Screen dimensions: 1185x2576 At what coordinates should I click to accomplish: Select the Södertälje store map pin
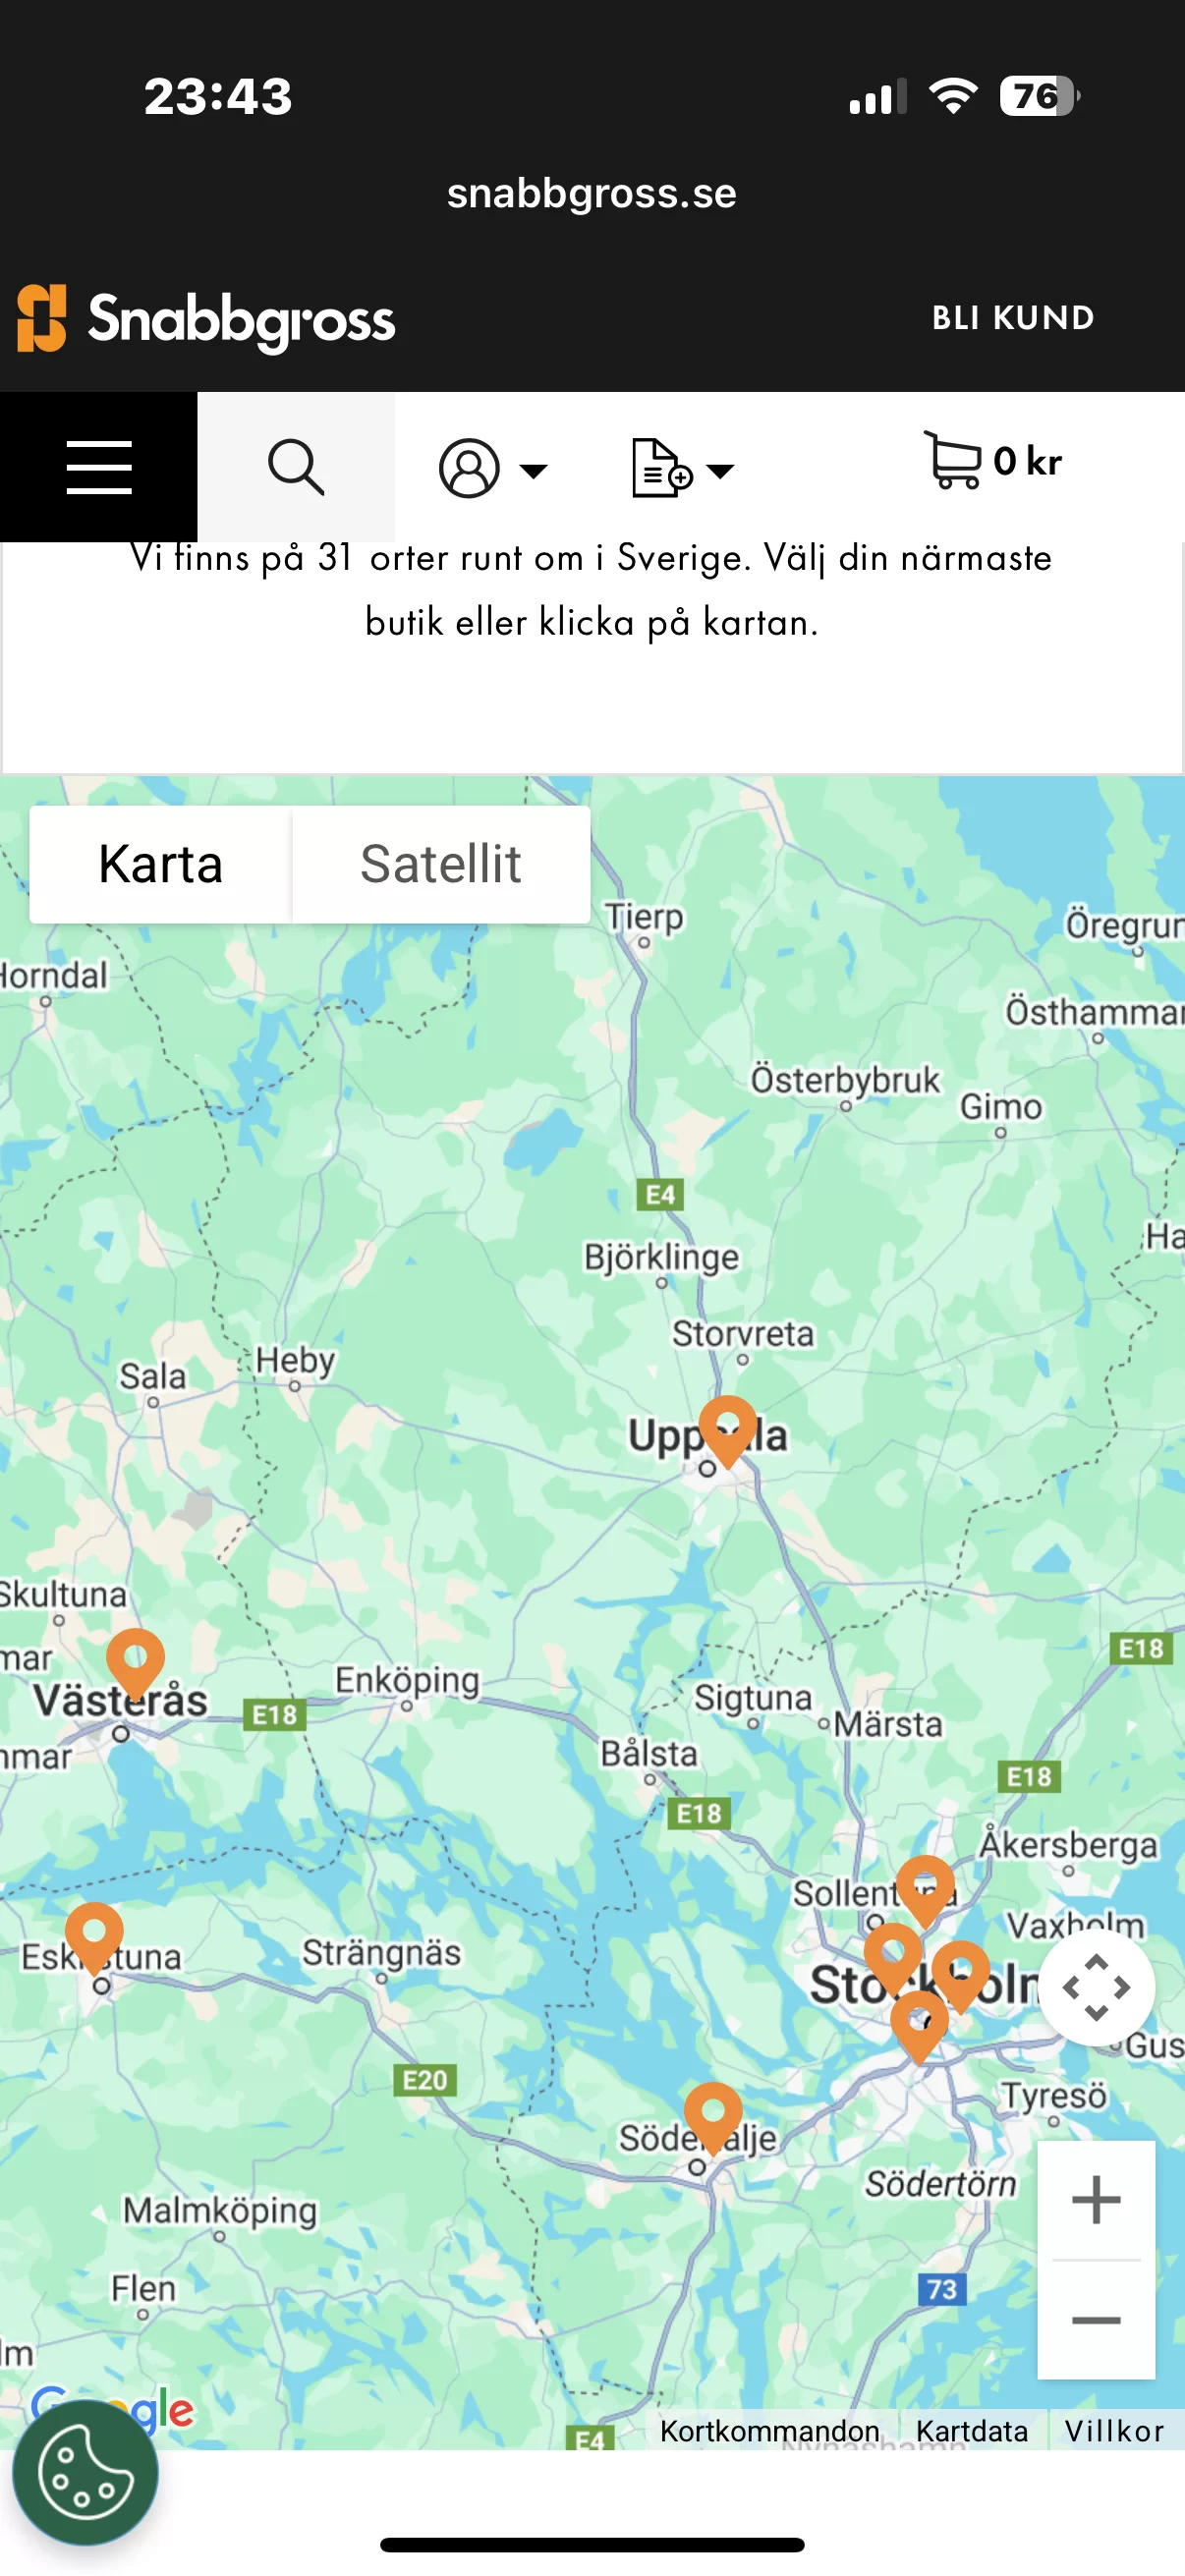(x=713, y=2117)
